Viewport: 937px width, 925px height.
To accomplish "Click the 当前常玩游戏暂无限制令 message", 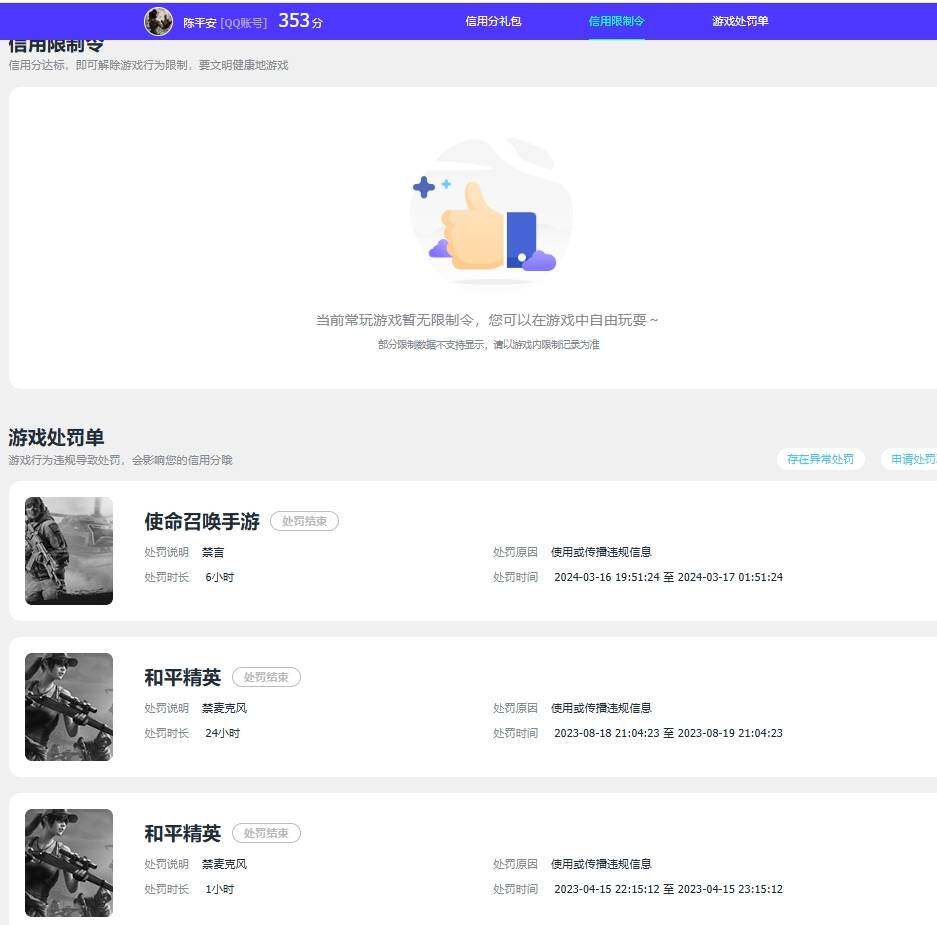I will (486, 320).
